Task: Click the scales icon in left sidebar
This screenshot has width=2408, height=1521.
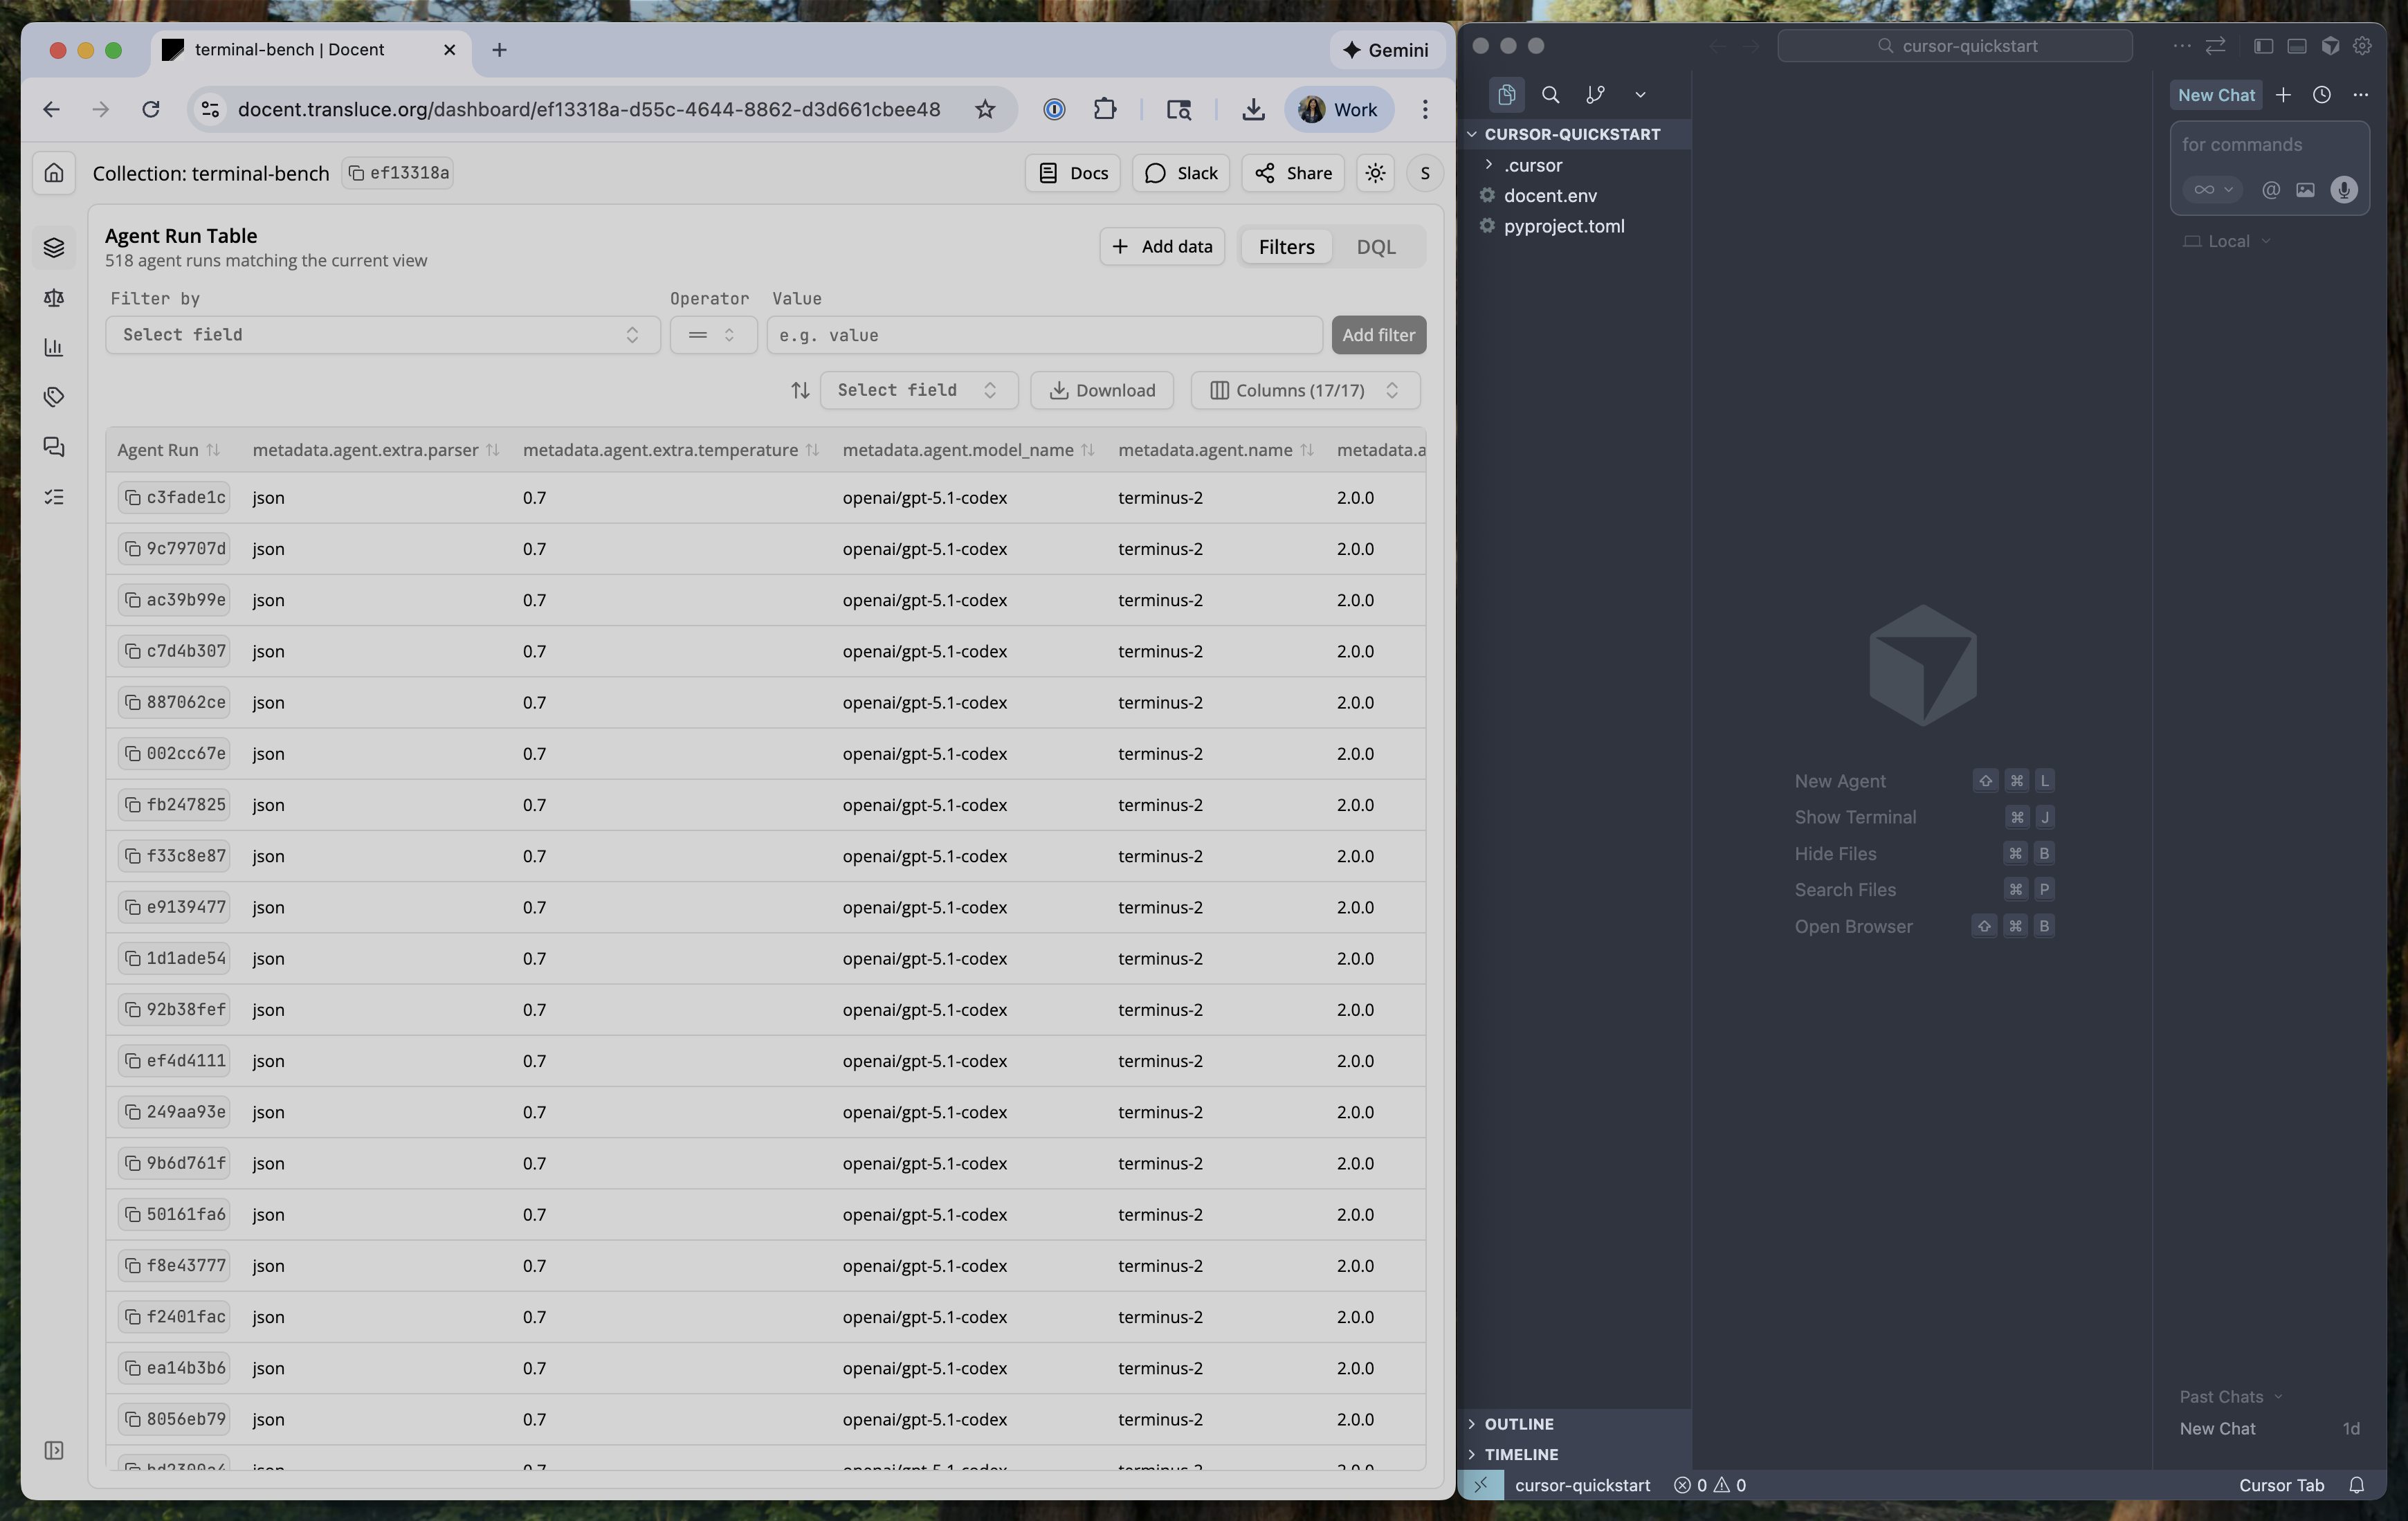Action: click(54, 298)
